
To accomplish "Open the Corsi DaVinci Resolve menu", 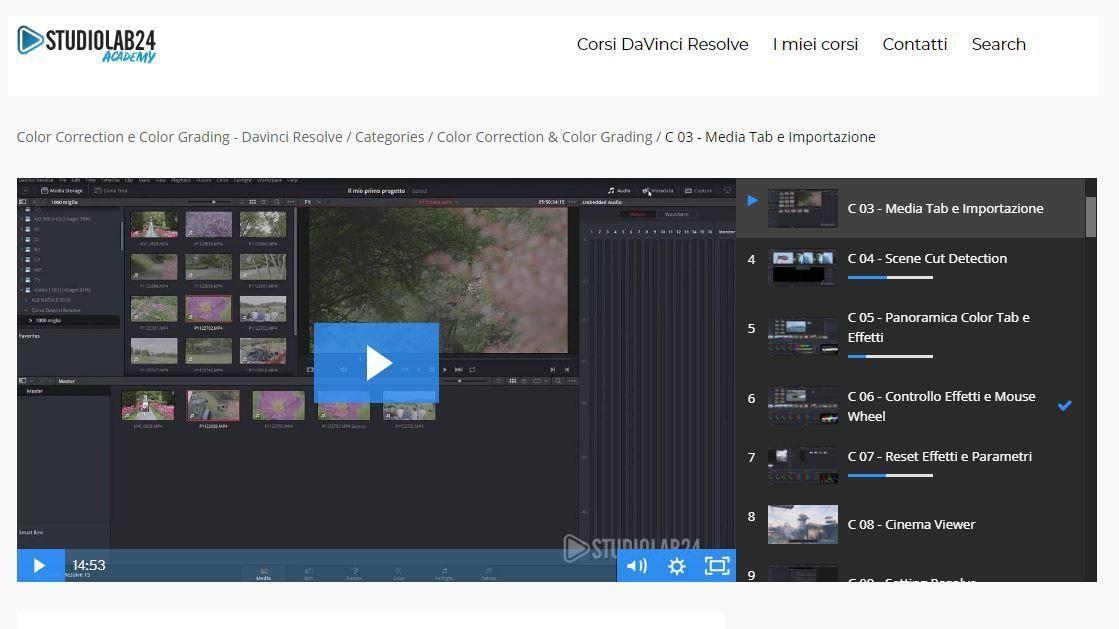I will (662, 44).
